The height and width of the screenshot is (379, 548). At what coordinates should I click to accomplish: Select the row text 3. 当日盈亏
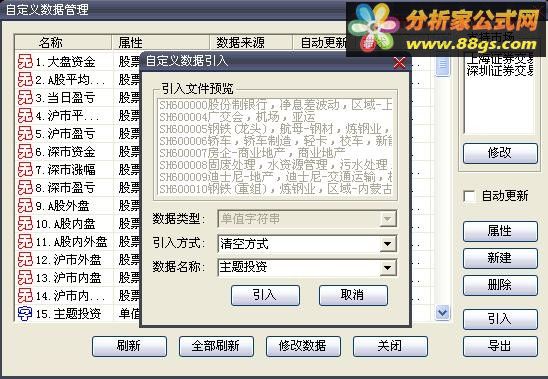coord(65,98)
